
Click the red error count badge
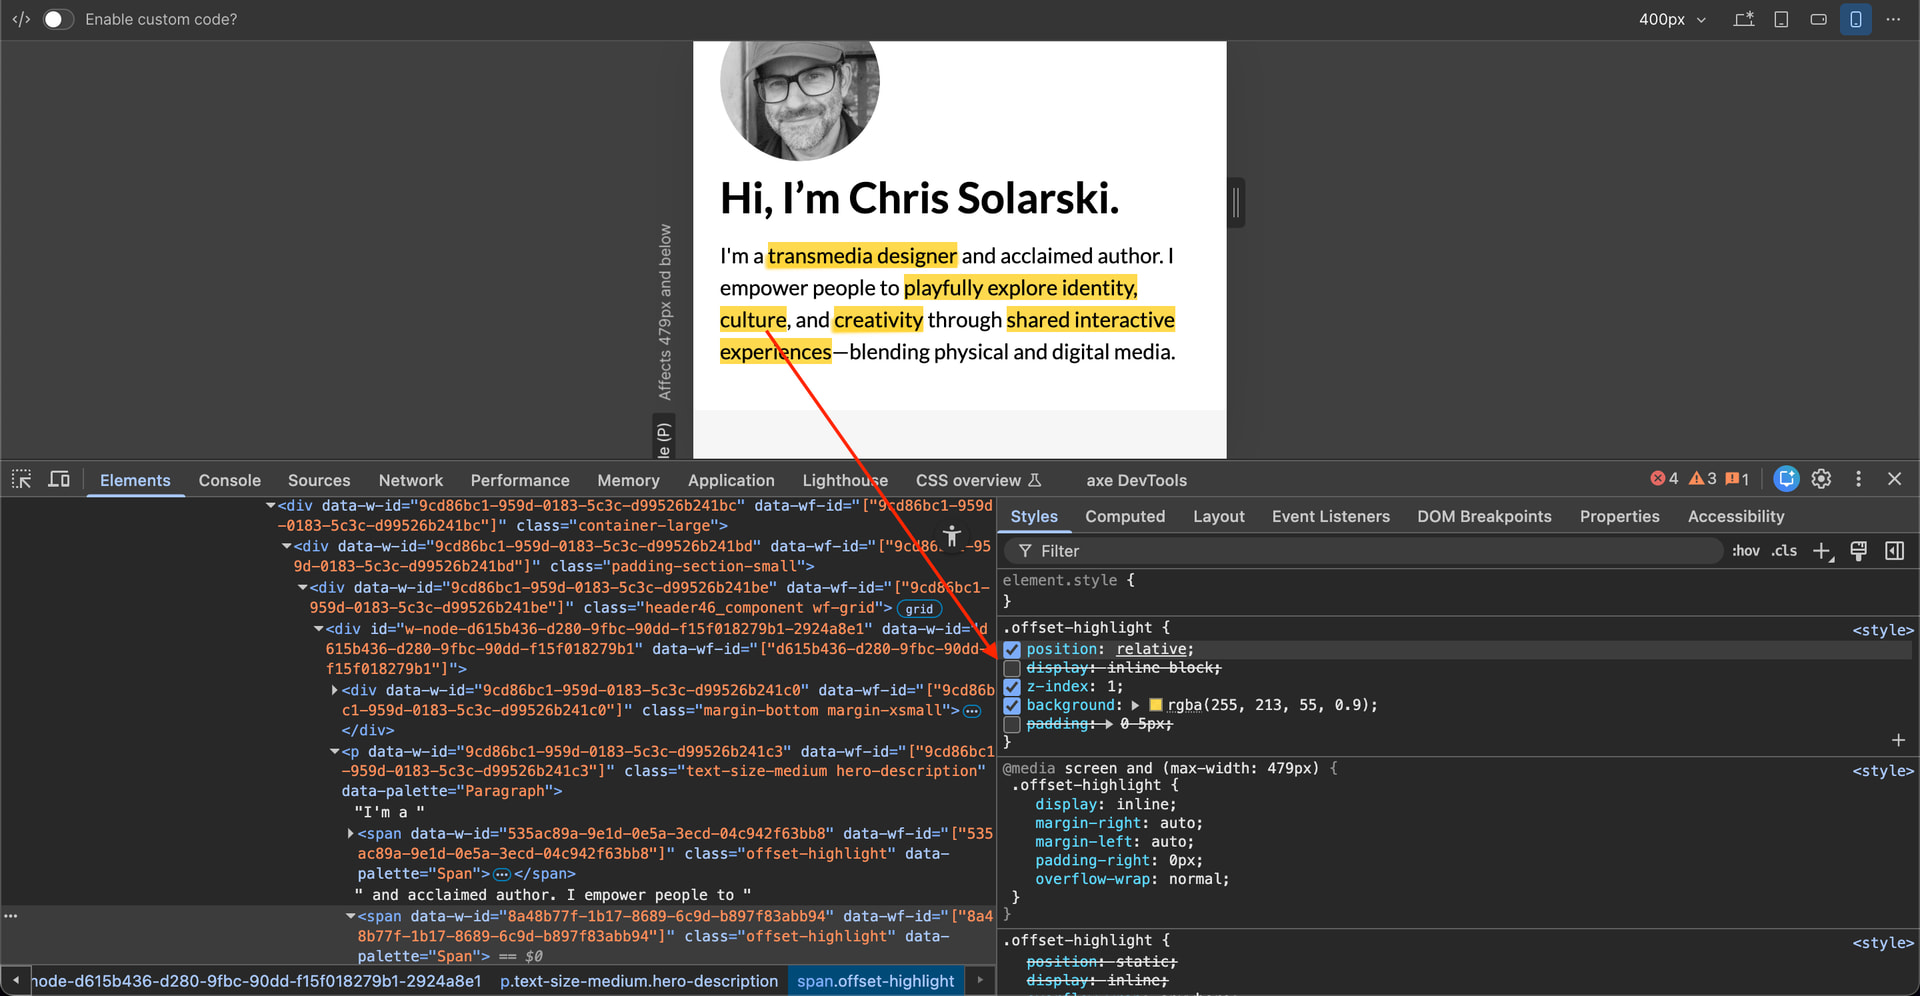[x=1665, y=479]
